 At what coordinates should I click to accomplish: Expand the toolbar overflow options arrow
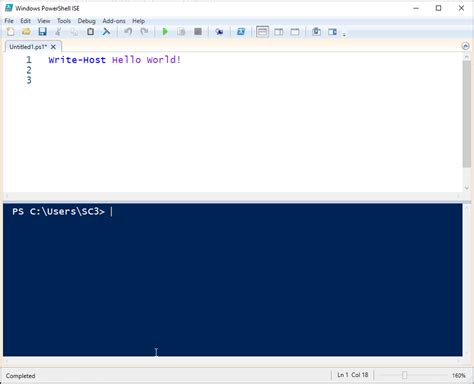[x=344, y=34]
